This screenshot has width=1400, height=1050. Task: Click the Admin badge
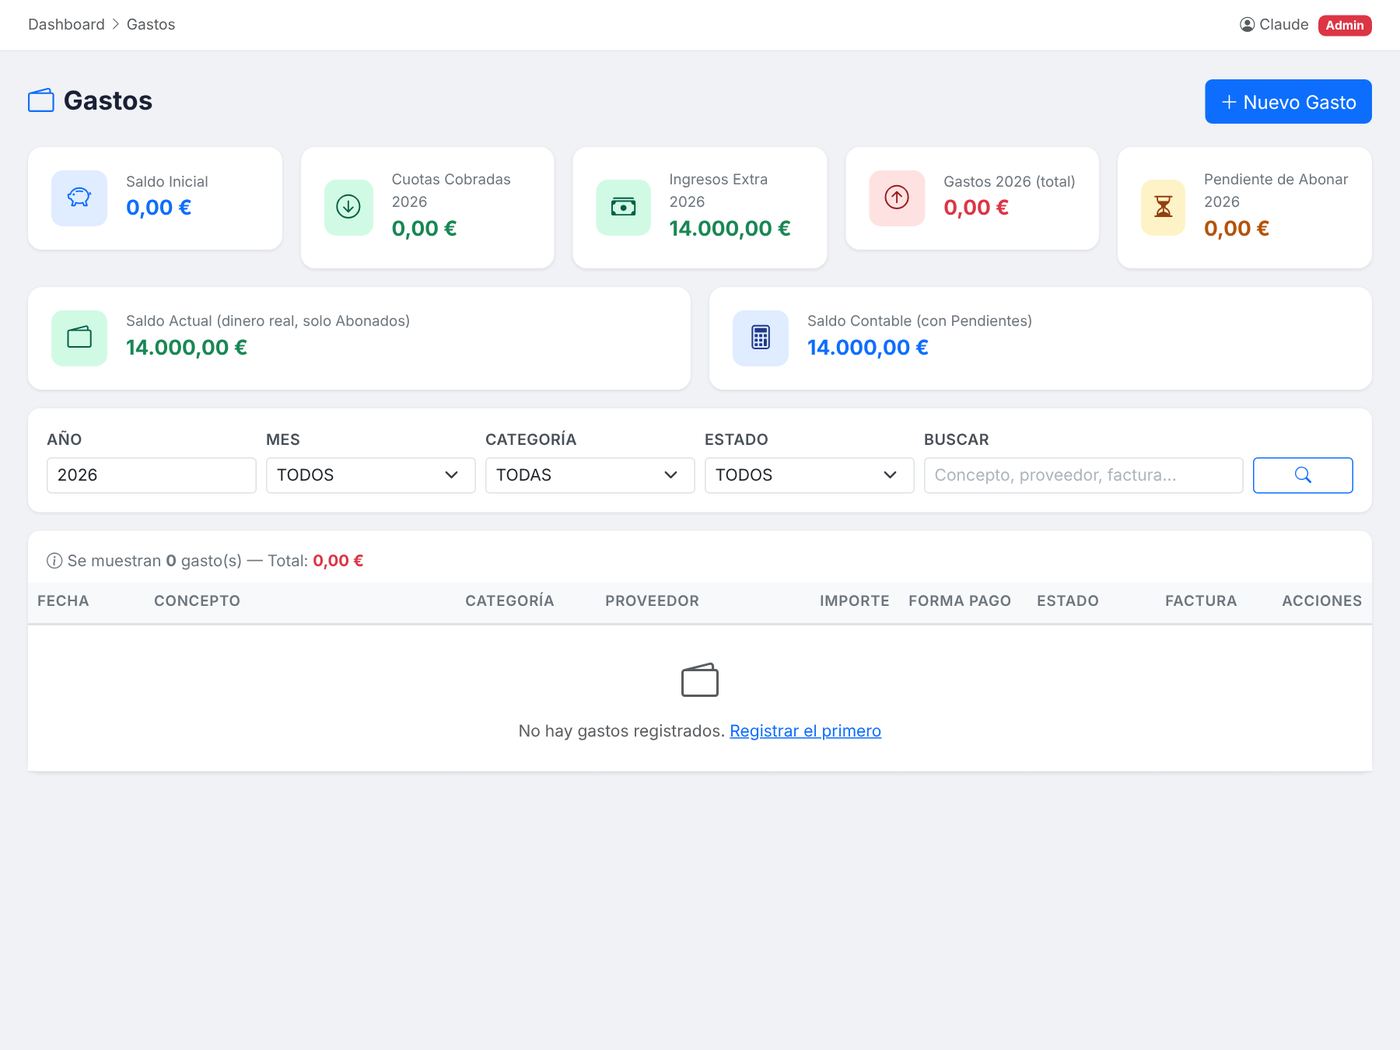tap(1345, 25)
